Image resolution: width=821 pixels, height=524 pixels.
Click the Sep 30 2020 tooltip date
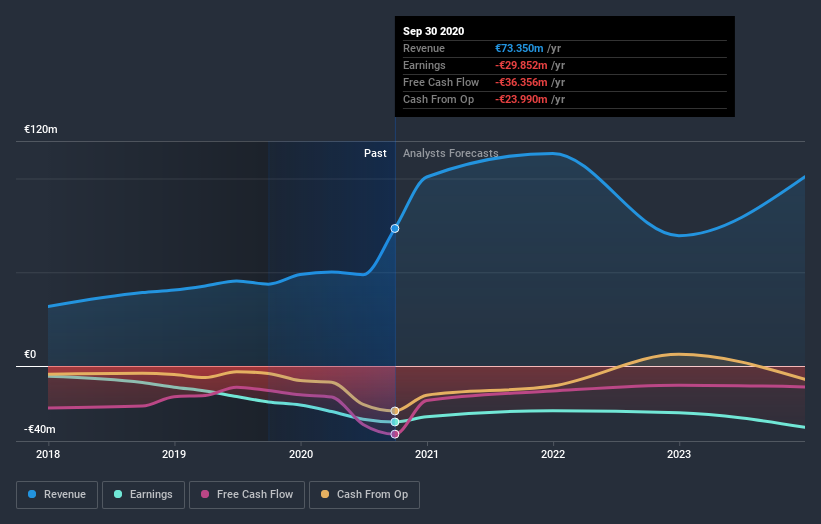click(x=434, y=31)
